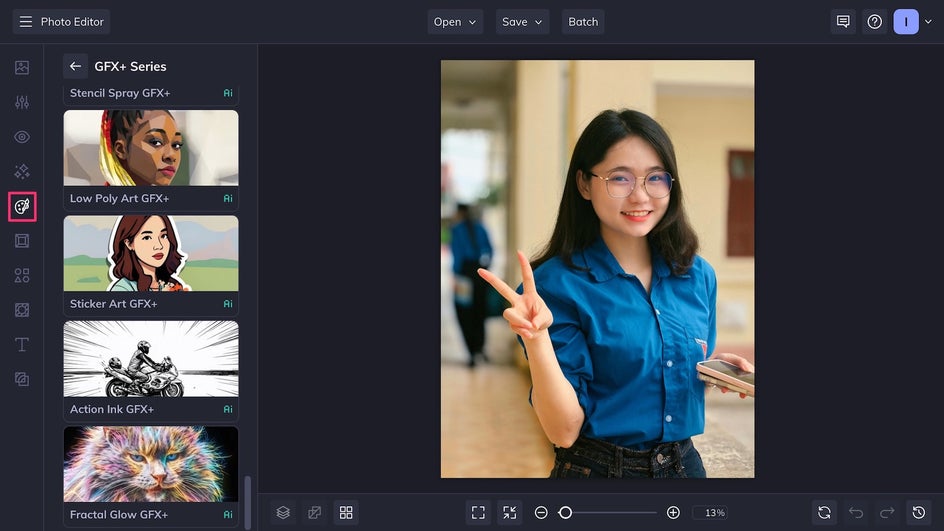The width and height of the screenshot is (944, 531).
Task: Expand the Open dropdown
Action: (455, 22)
